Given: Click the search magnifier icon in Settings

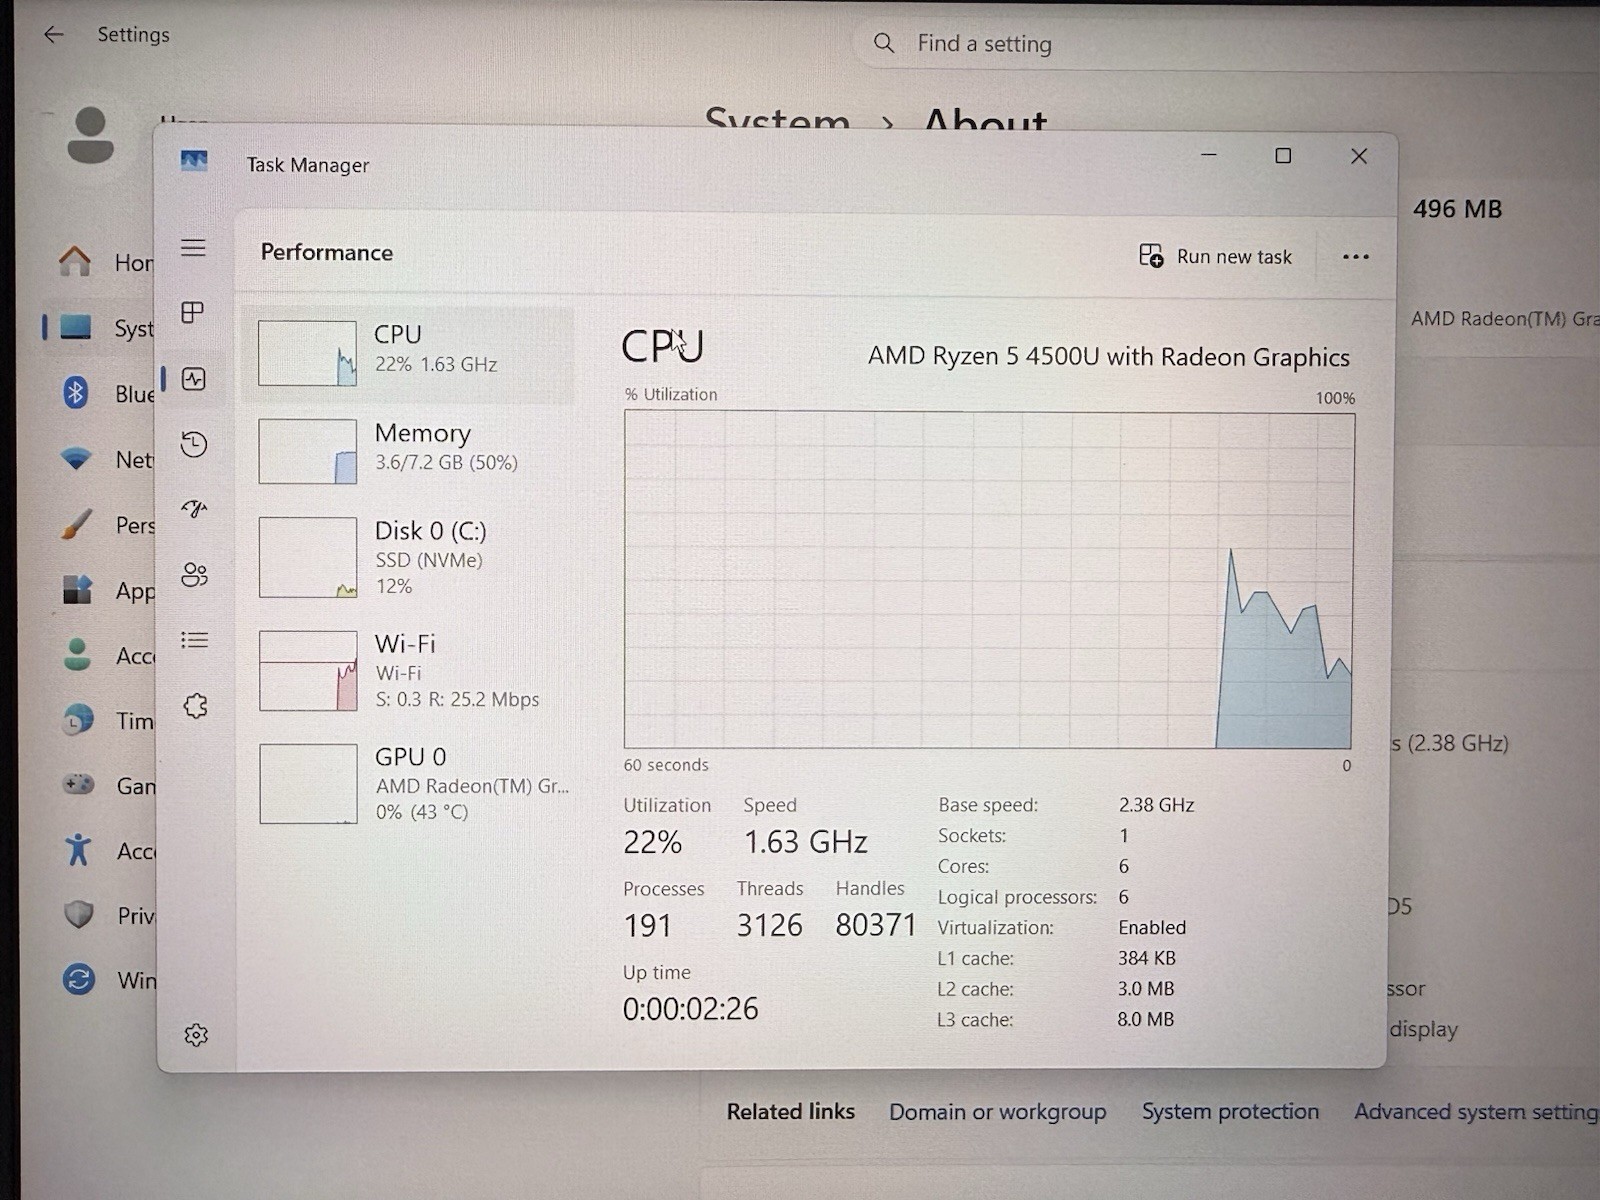Looking at the screenshot, I should 884,43.
